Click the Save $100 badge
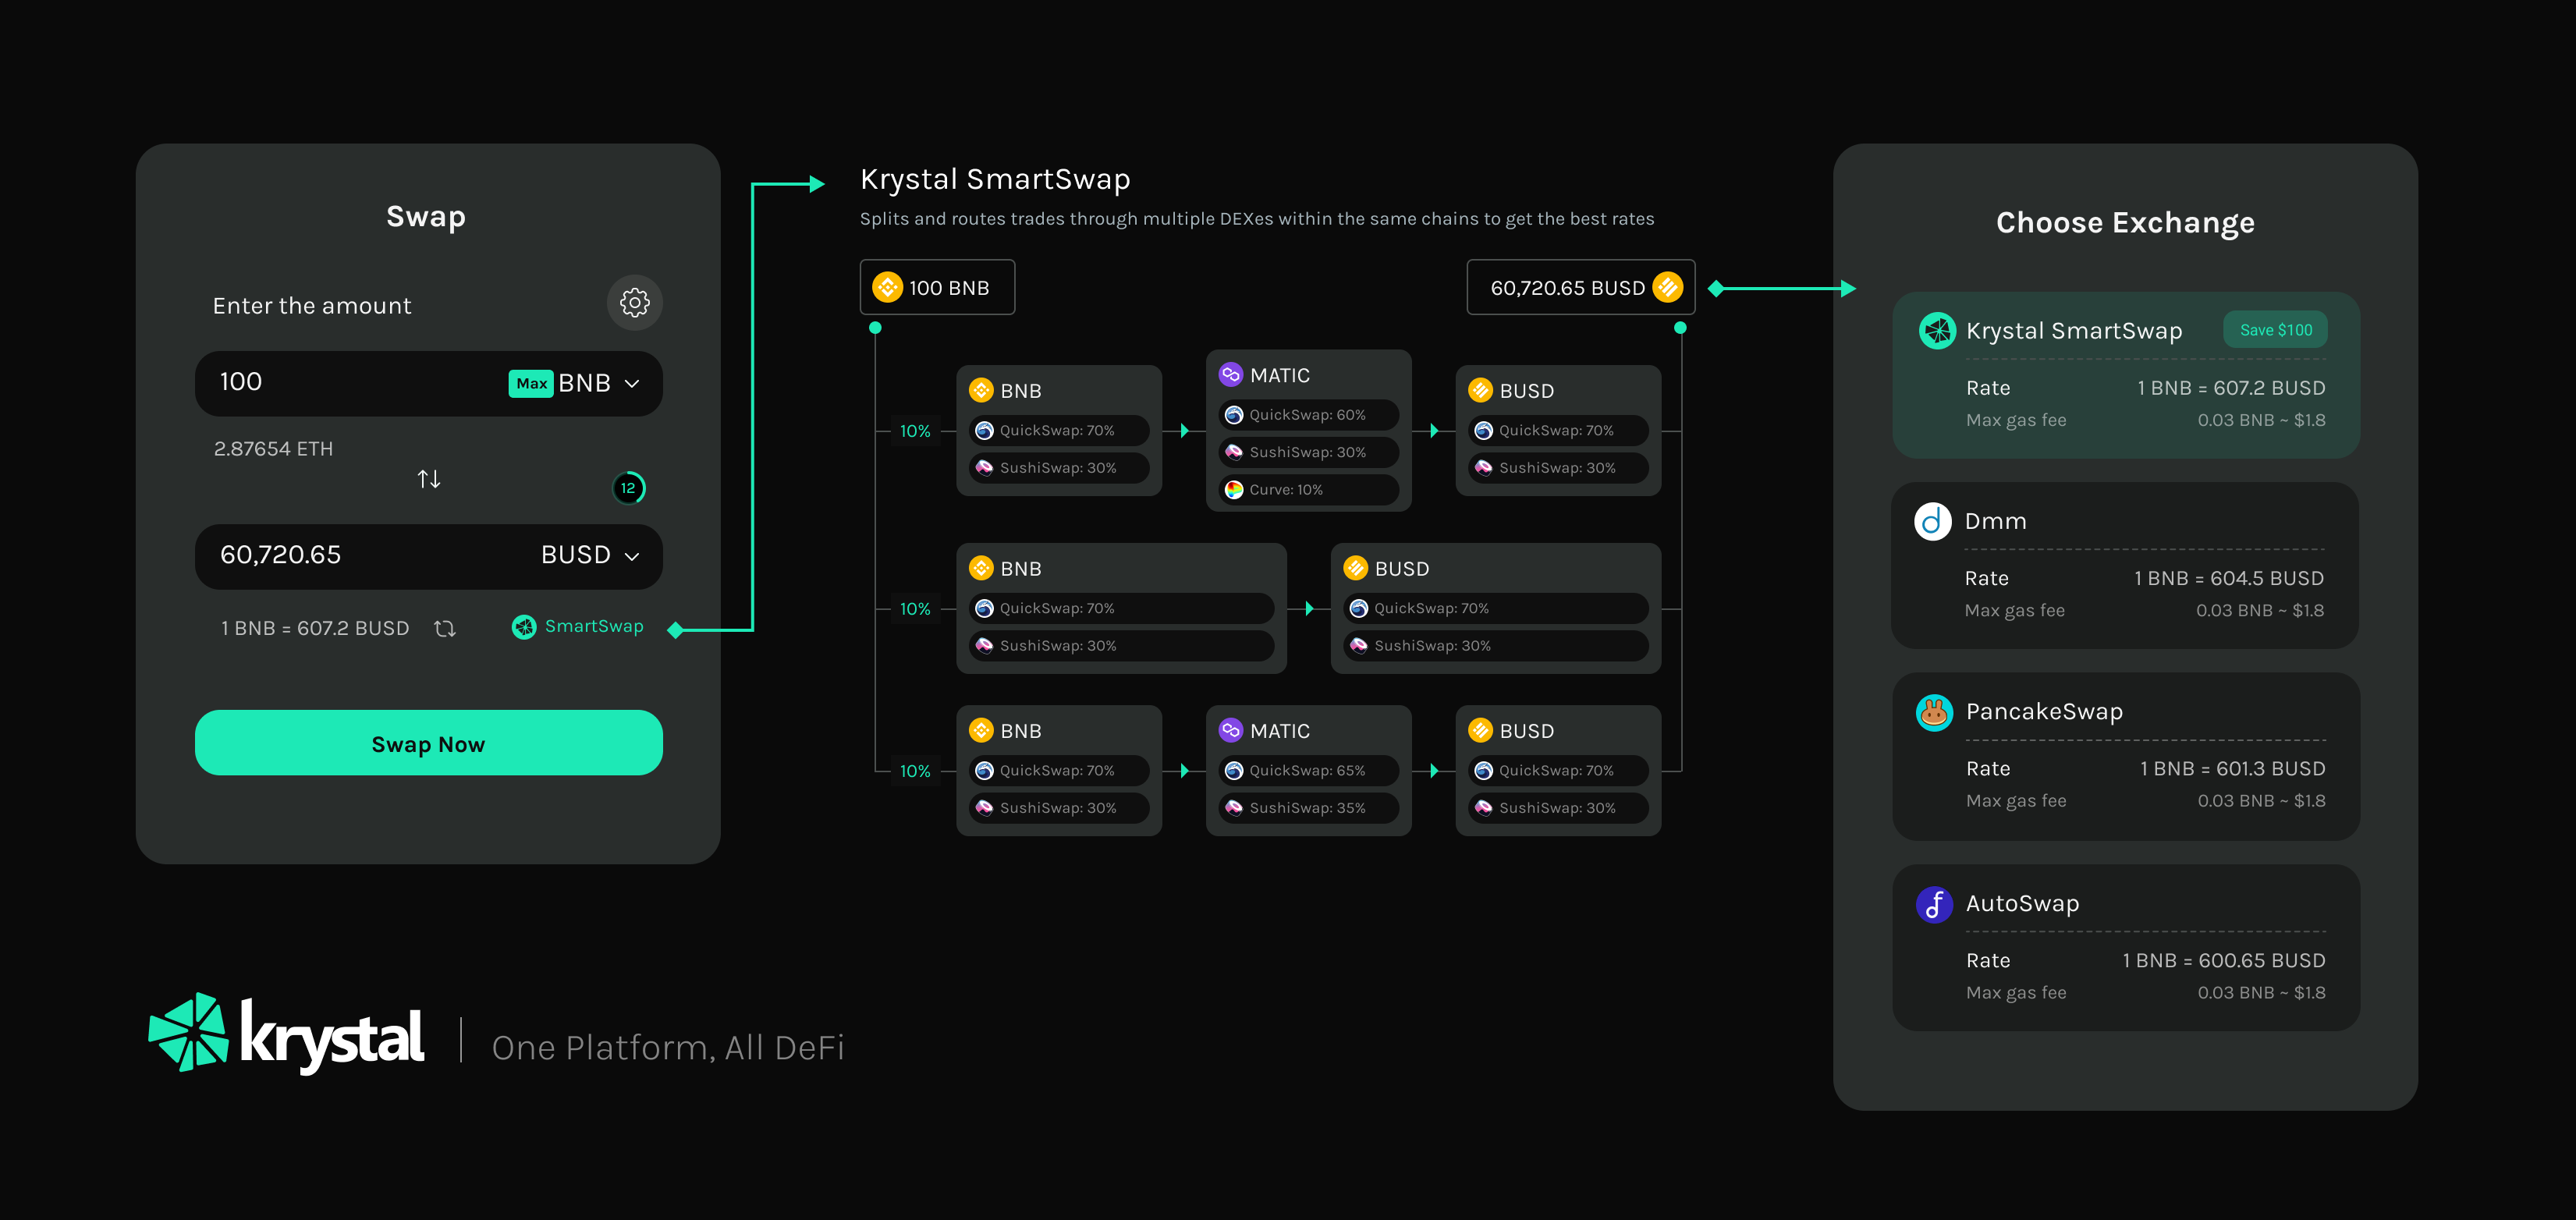The height and width of the screenshot is (1220, 2576). coord(2274,330)
